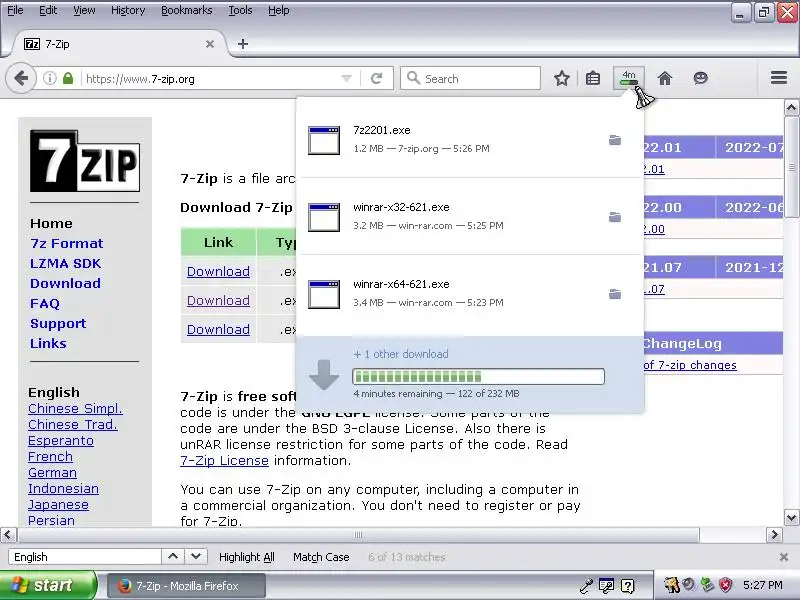Click the active download progress bar
800x600 pixels.
coord(478,377)
